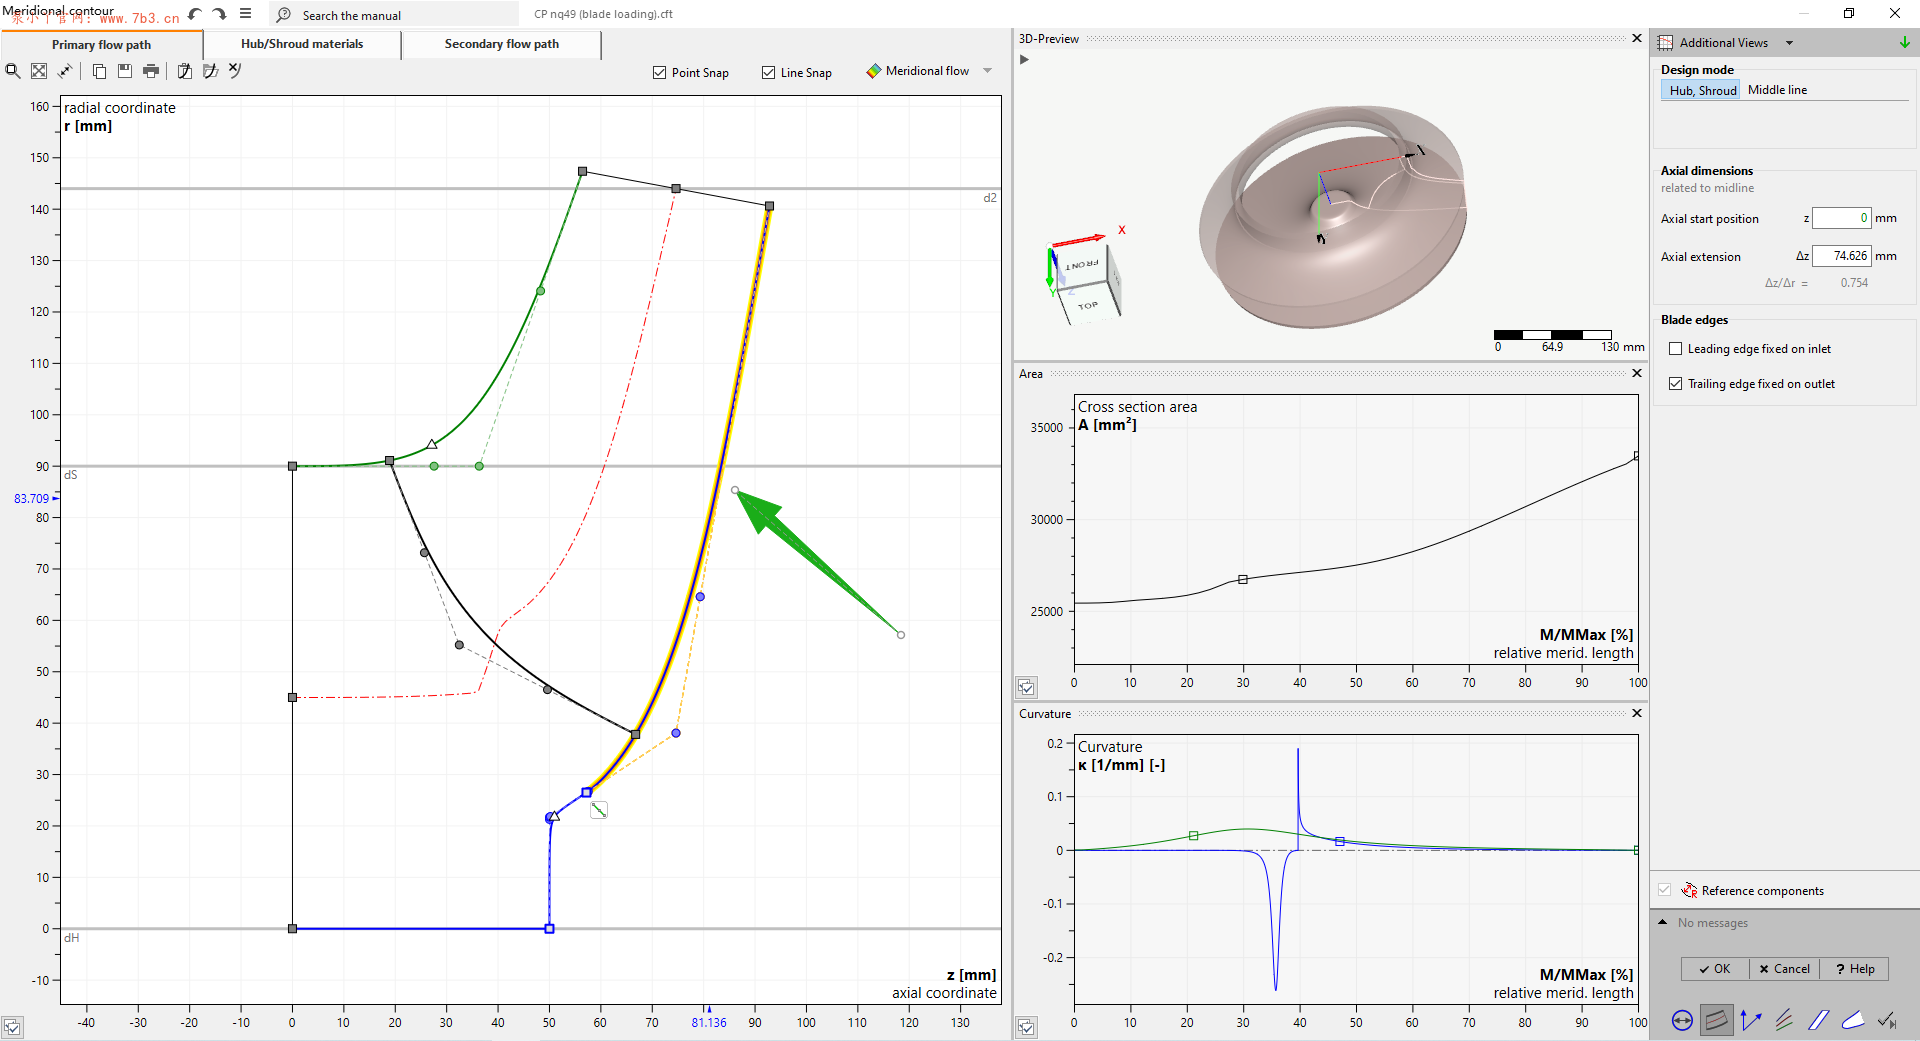Open main diagram options icon bottom-left

(x=12, y=1027)
